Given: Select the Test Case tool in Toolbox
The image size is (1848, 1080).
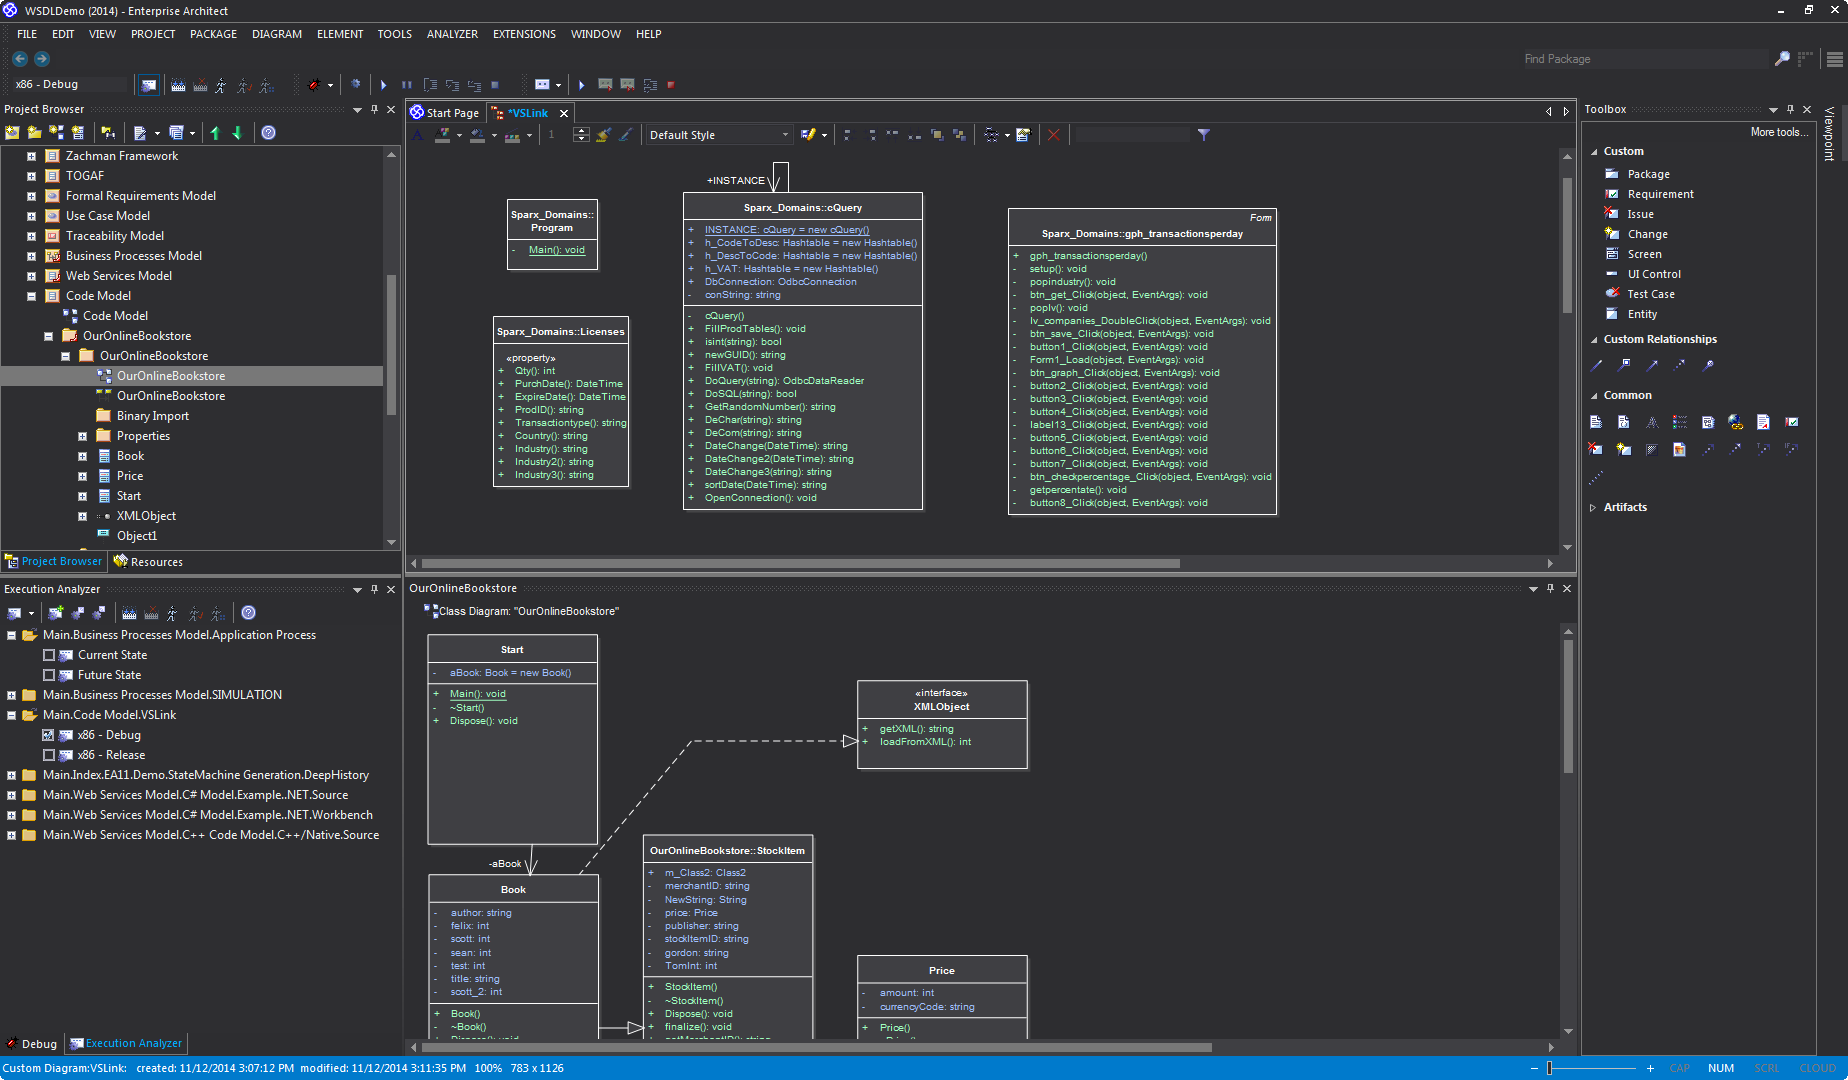Looking at the screenshot, I should click(x=1640, y=294).
